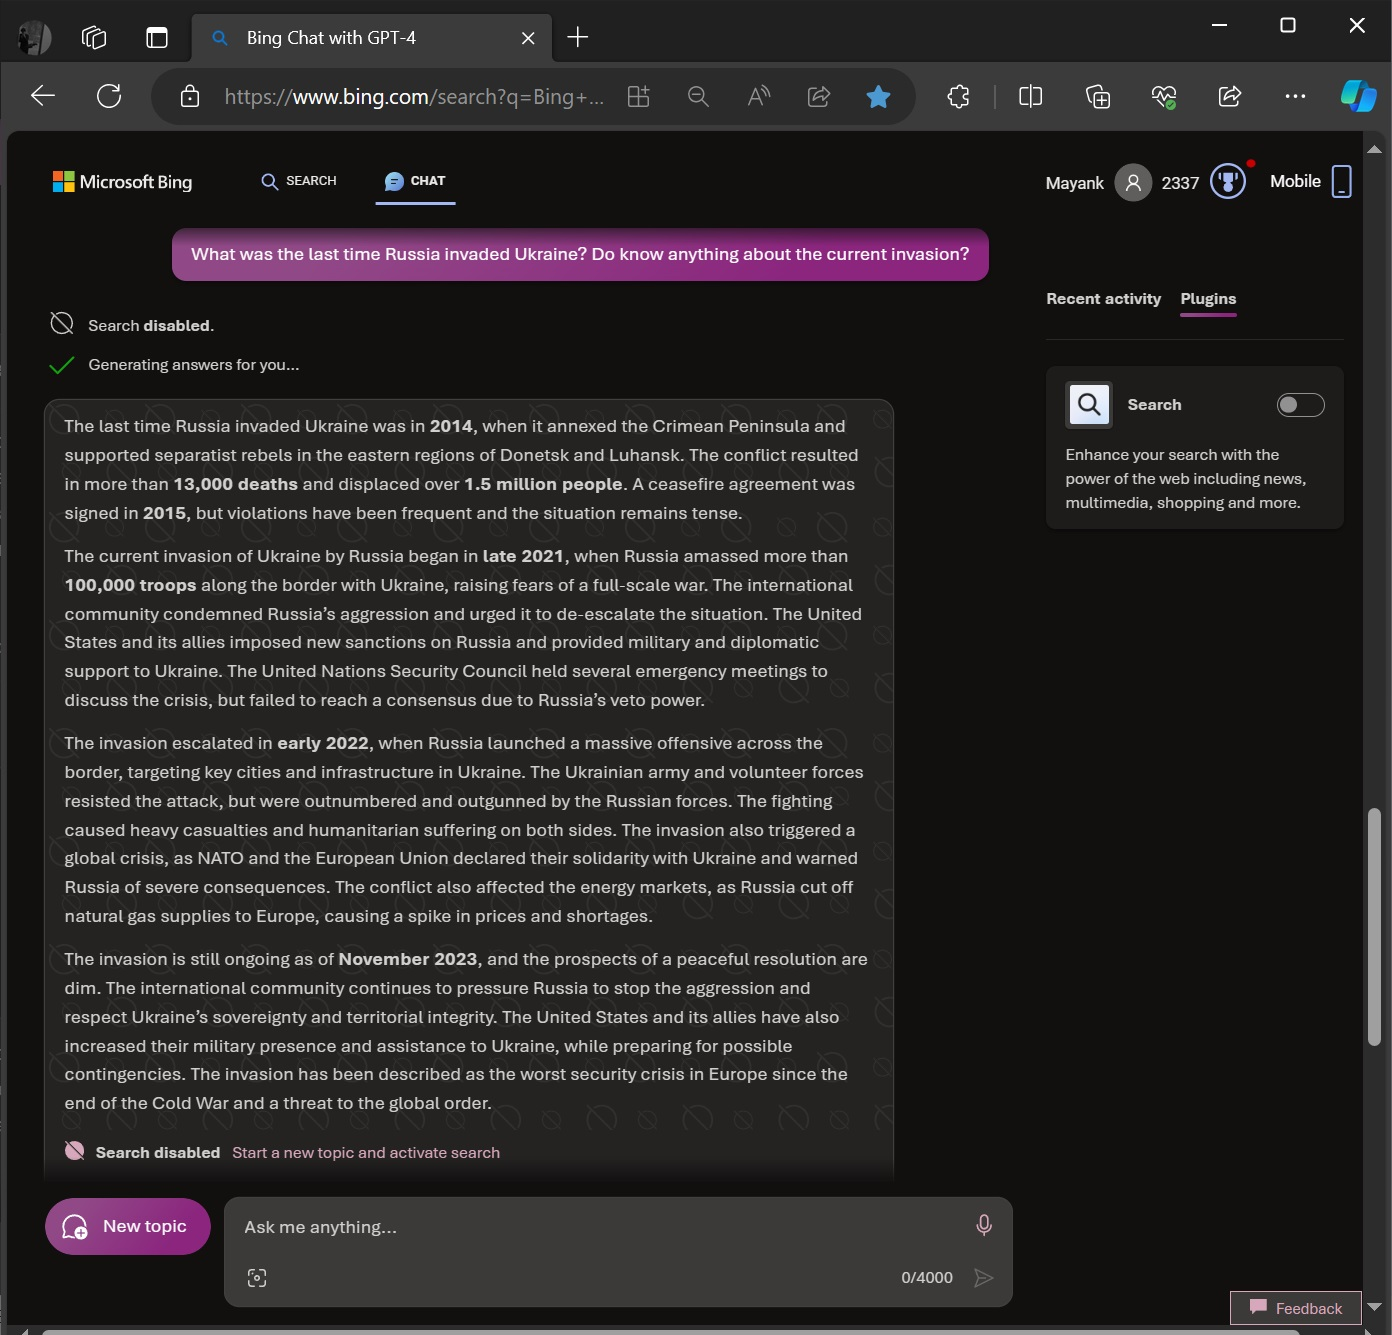The image size is (1392, 1335).
Task: Click the microphone icon to dictate
Action: 983,1224
